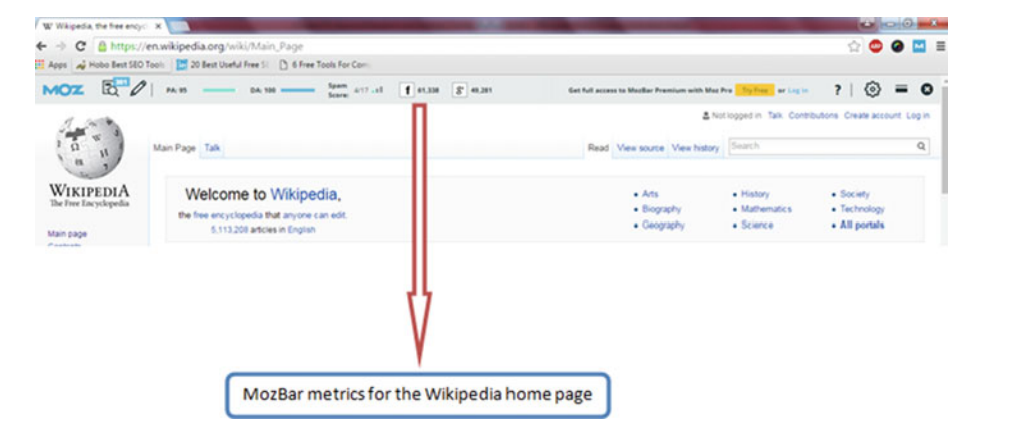Screen dimensions: 1018x442
Task: Reload the page
Action: coord(81,47)
